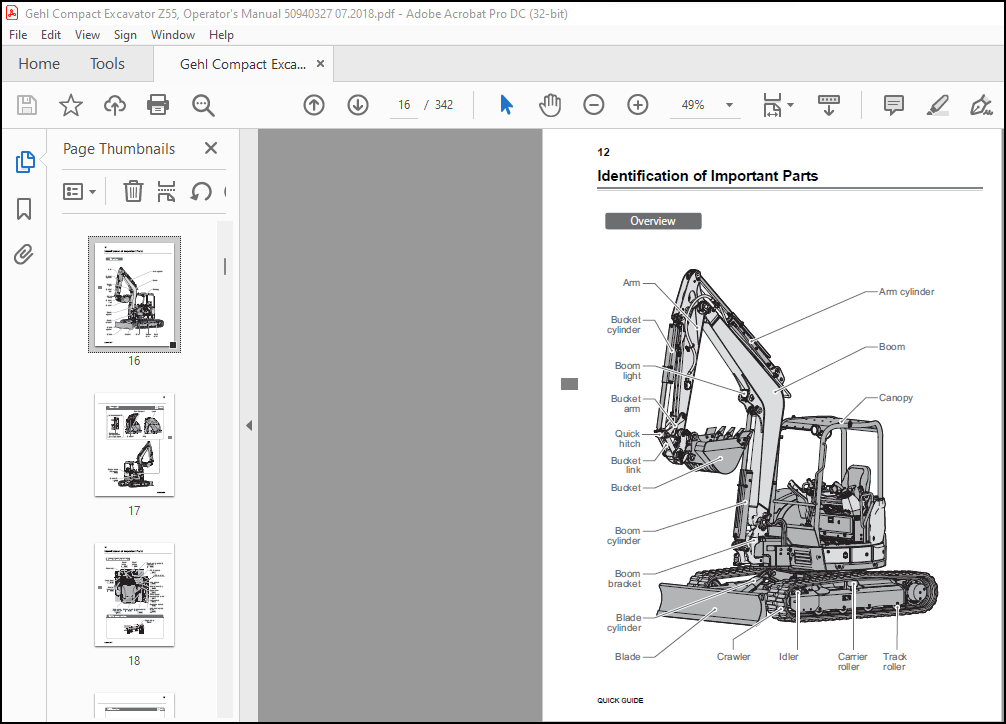Click the 'Quick hitch' label in the diagram
Screen dimensions: 1006x724
(x=628, y=438)
